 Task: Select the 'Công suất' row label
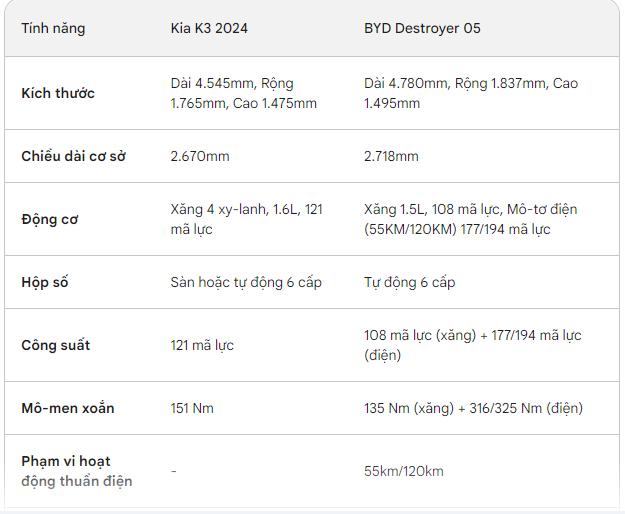(x=55, y=345)
